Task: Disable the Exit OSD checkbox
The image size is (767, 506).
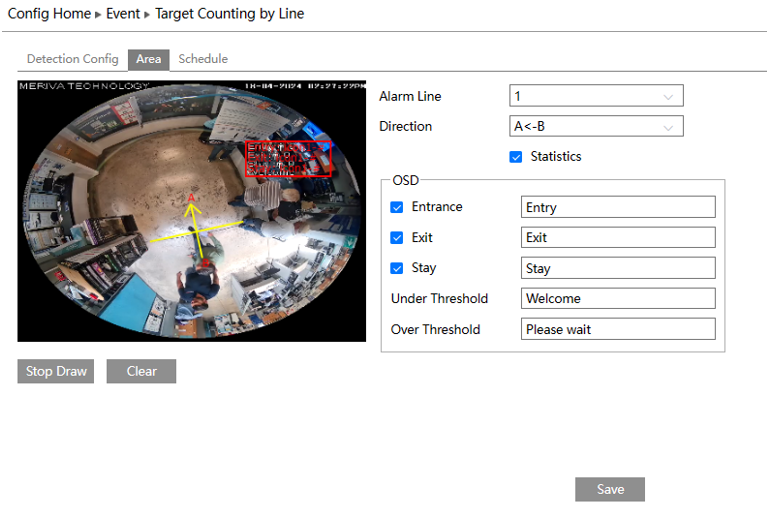Action: click(397, 238)
